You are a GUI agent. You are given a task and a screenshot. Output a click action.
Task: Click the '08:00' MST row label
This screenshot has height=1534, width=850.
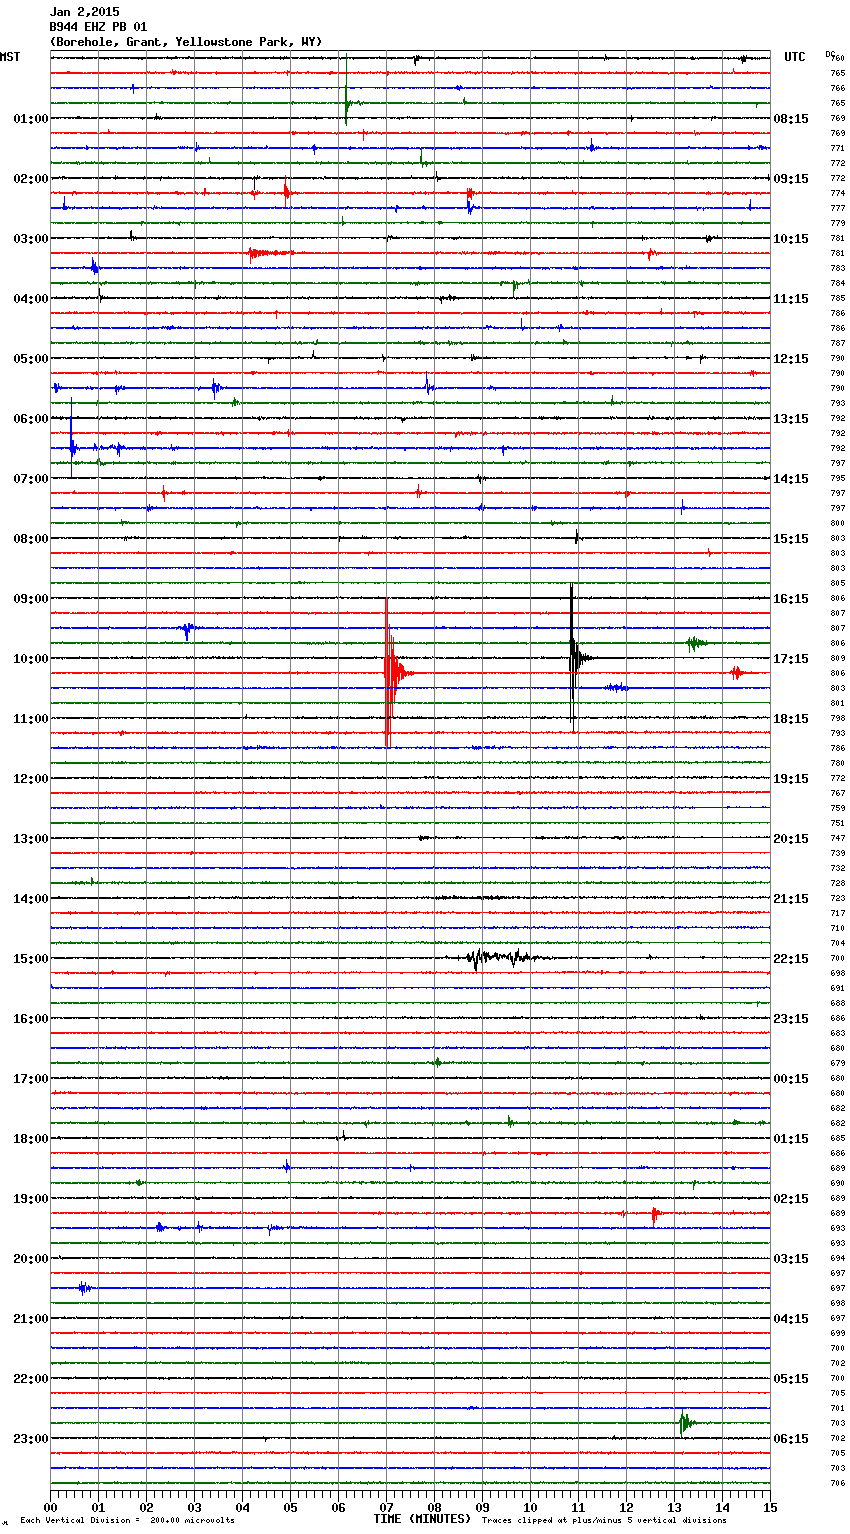click(31, 539)
